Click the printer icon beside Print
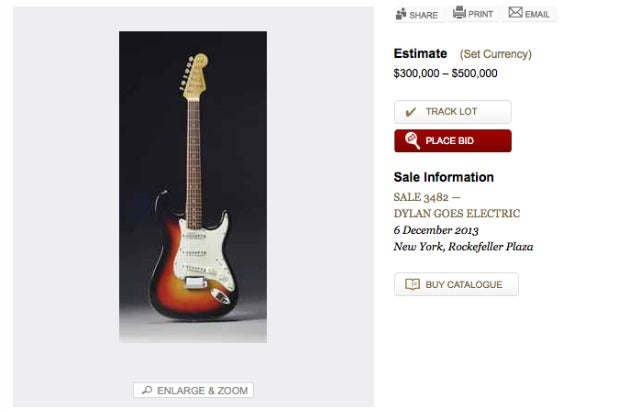618x412 pixels. [459, 13]
